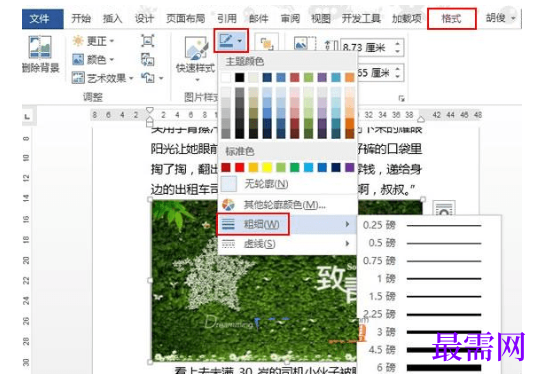Adjust the width spinner arrows

398,73
